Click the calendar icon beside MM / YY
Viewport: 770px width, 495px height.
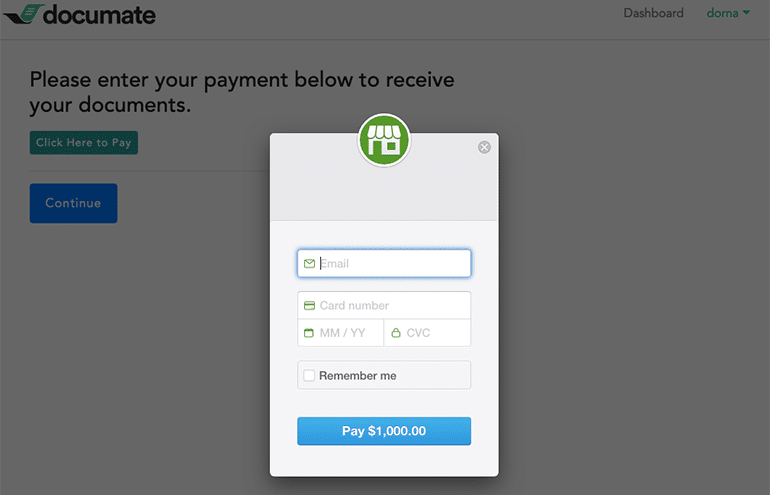click(x=309, y=333)
